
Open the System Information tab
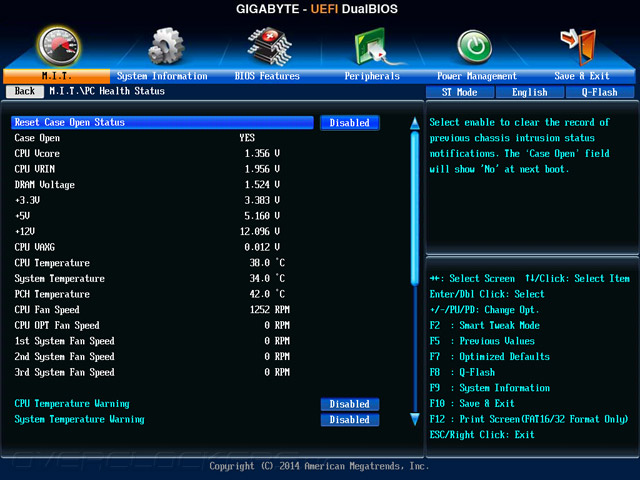tap(162, 76)
